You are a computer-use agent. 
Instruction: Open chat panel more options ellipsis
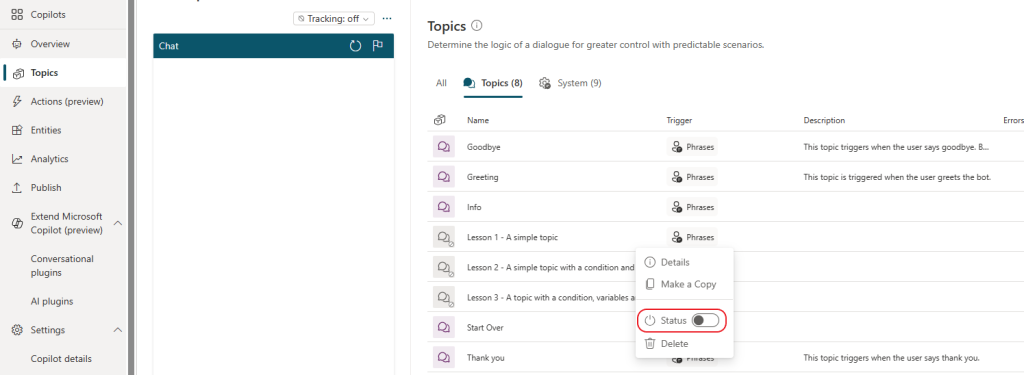click(x=387, y=18)
